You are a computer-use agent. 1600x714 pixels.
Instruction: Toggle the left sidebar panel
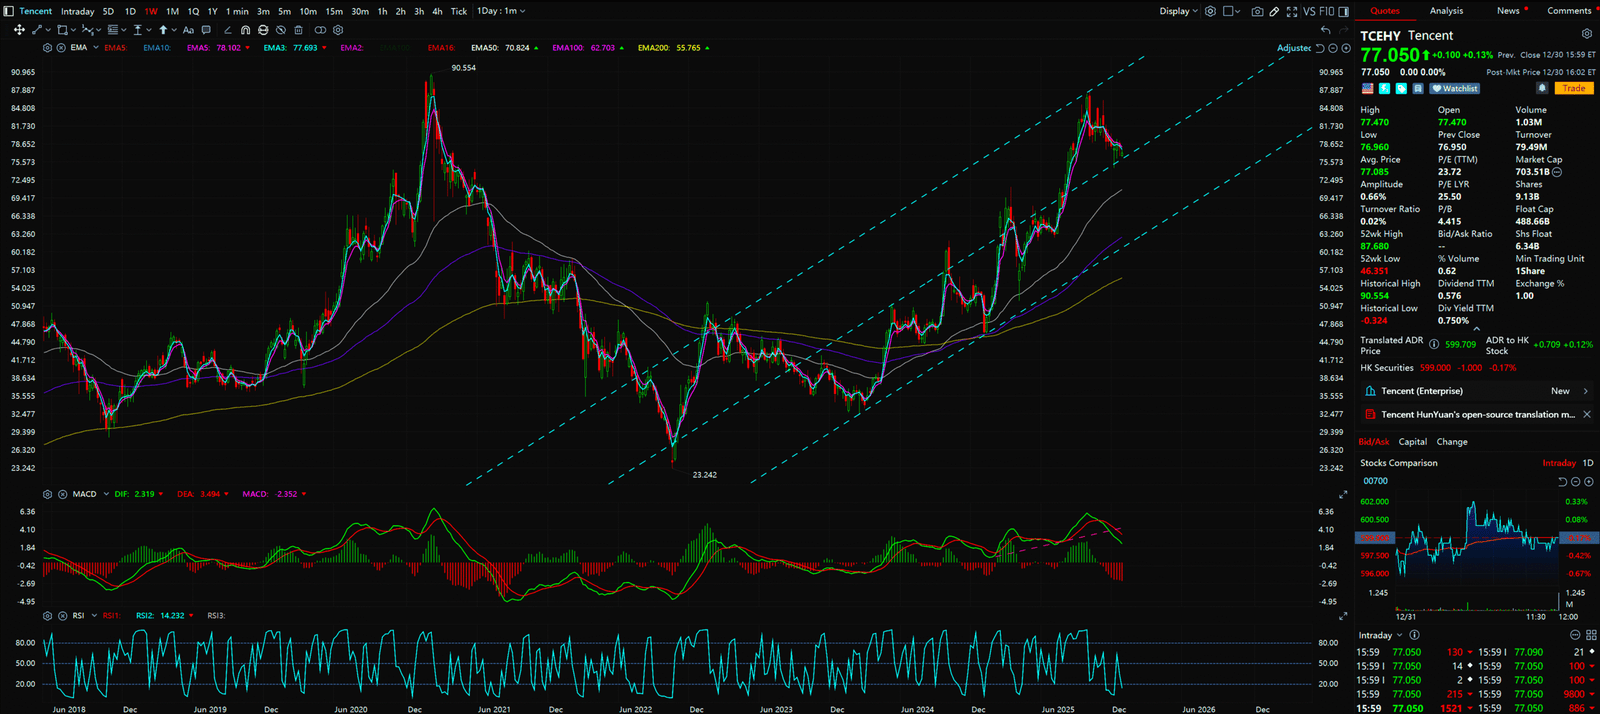point(9,11)
